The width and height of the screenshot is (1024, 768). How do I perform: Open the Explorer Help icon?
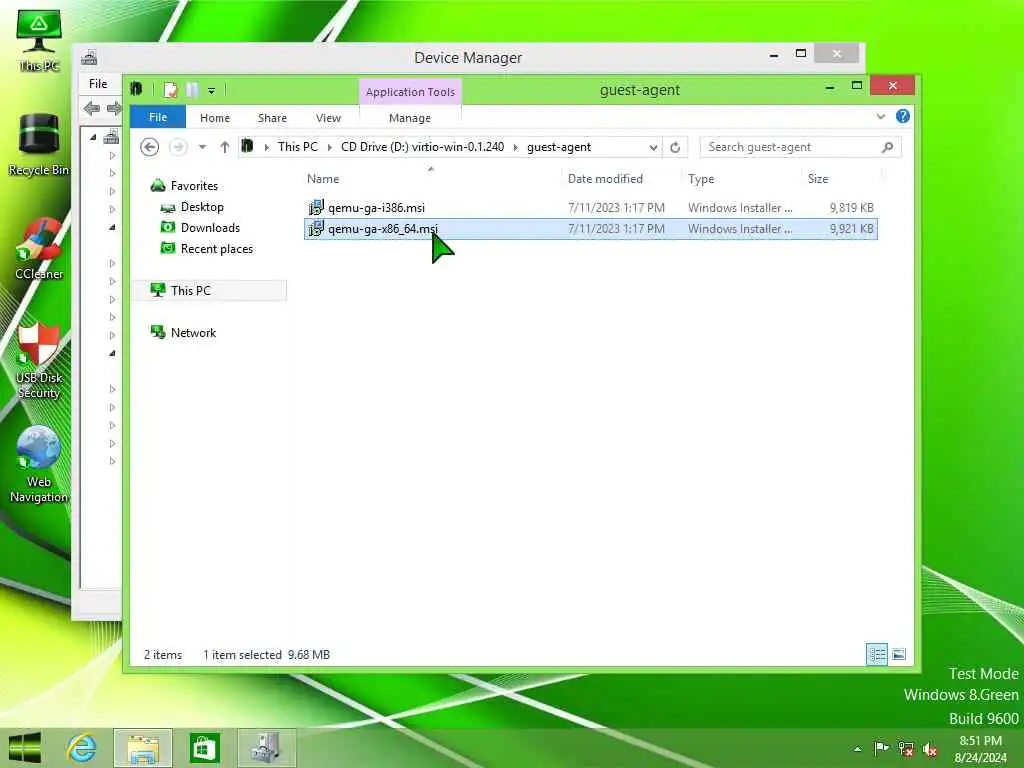point(903,116)
